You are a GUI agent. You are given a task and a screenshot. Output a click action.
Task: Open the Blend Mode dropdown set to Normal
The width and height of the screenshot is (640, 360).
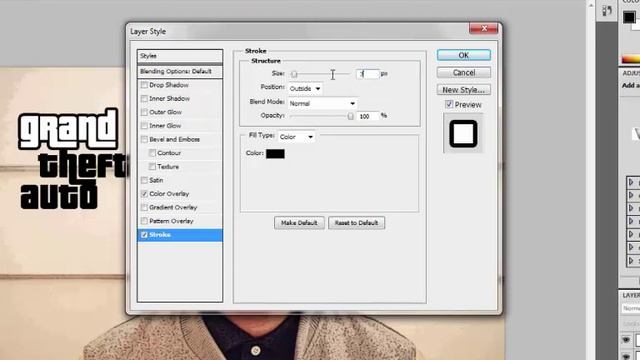pyautogui.click(x=322, y=104)
